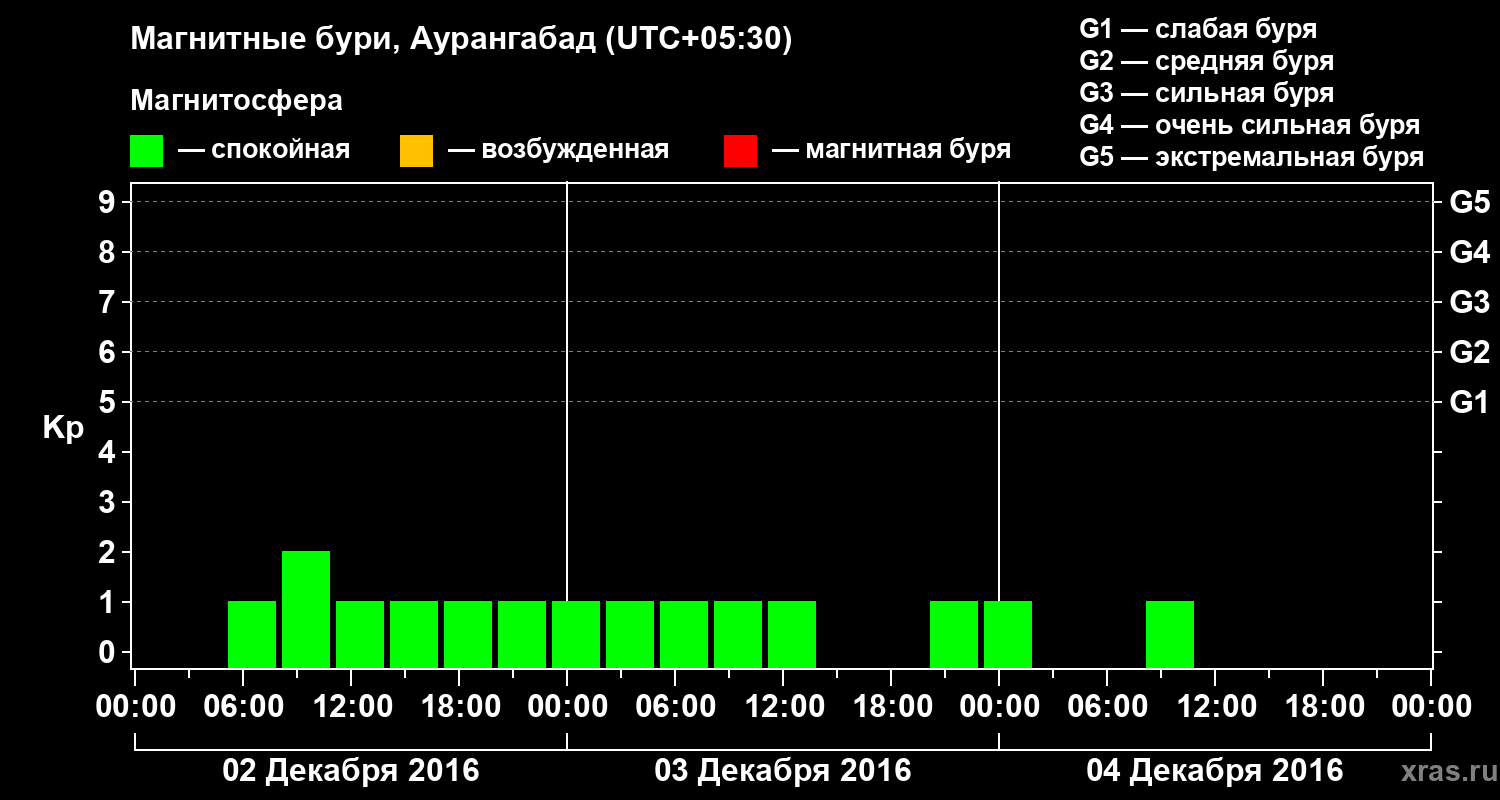This screenshot has width=1500, height=800.
Task: Click the right-axis 'G1' storm level label
Action: [1470, 402]
